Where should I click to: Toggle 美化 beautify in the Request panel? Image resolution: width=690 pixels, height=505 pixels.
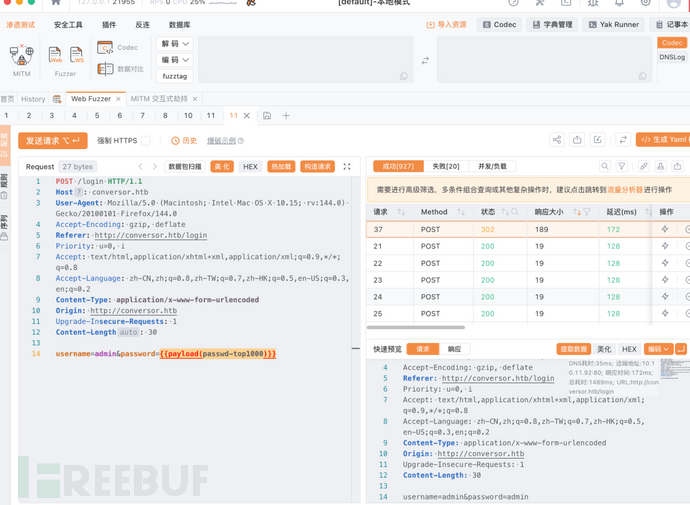click(222, 167)
